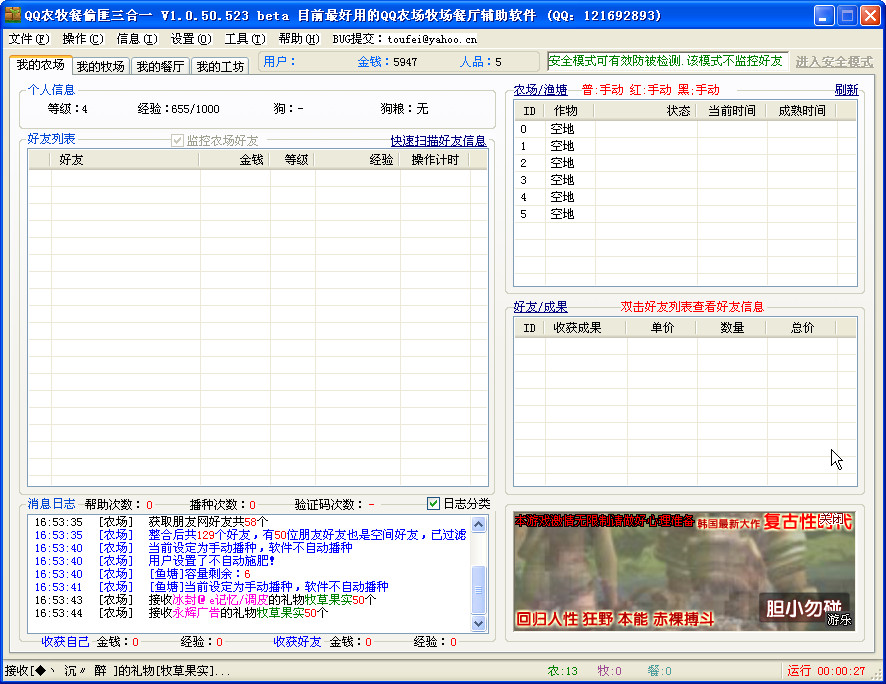Image resolution: width=886 pixels, height=684 pixels.
Task: Click 刷新 link
Action: tap(846, 90)
